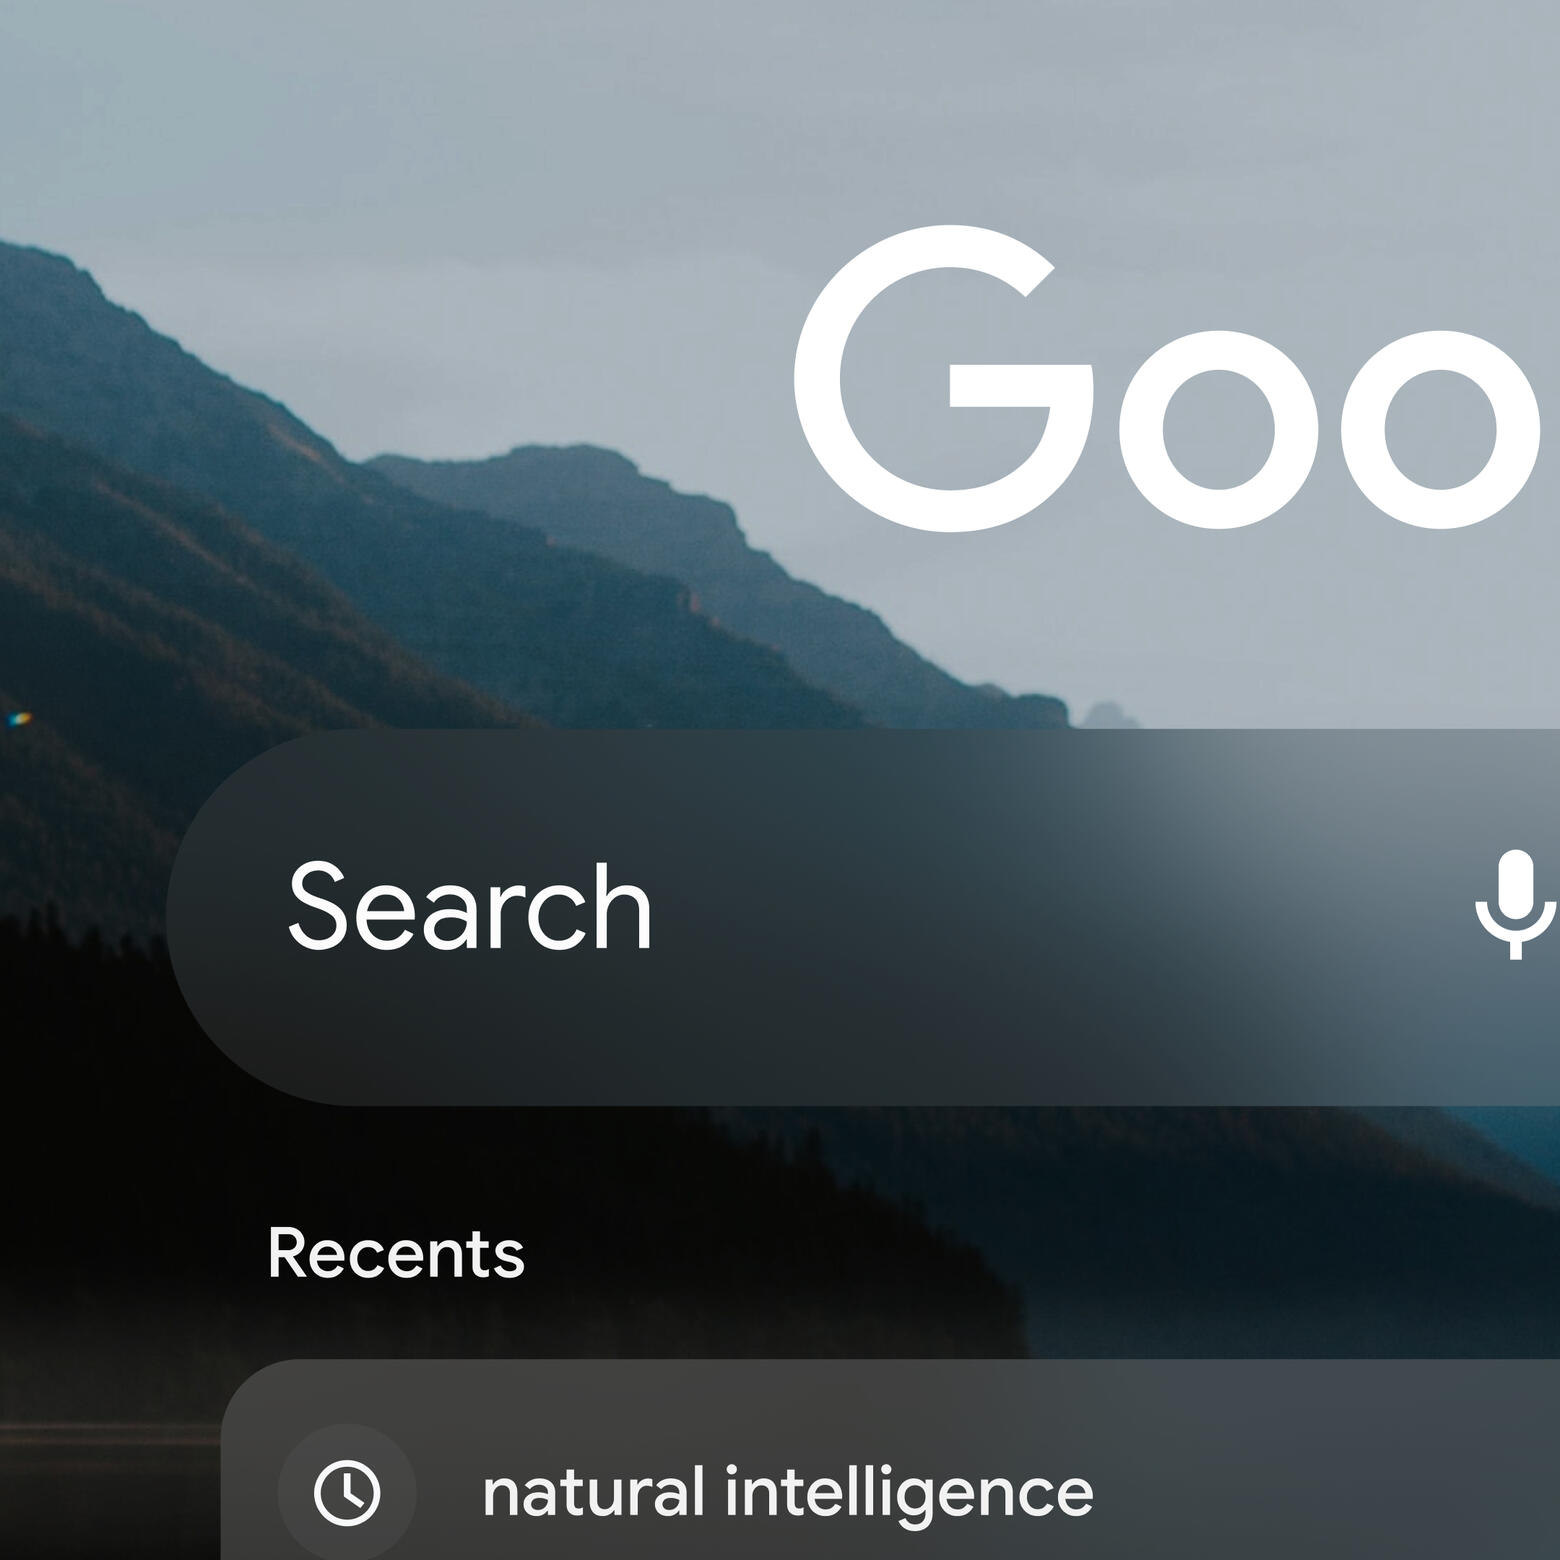Select the natural intelligence suggestion text

coord(788,1494)
